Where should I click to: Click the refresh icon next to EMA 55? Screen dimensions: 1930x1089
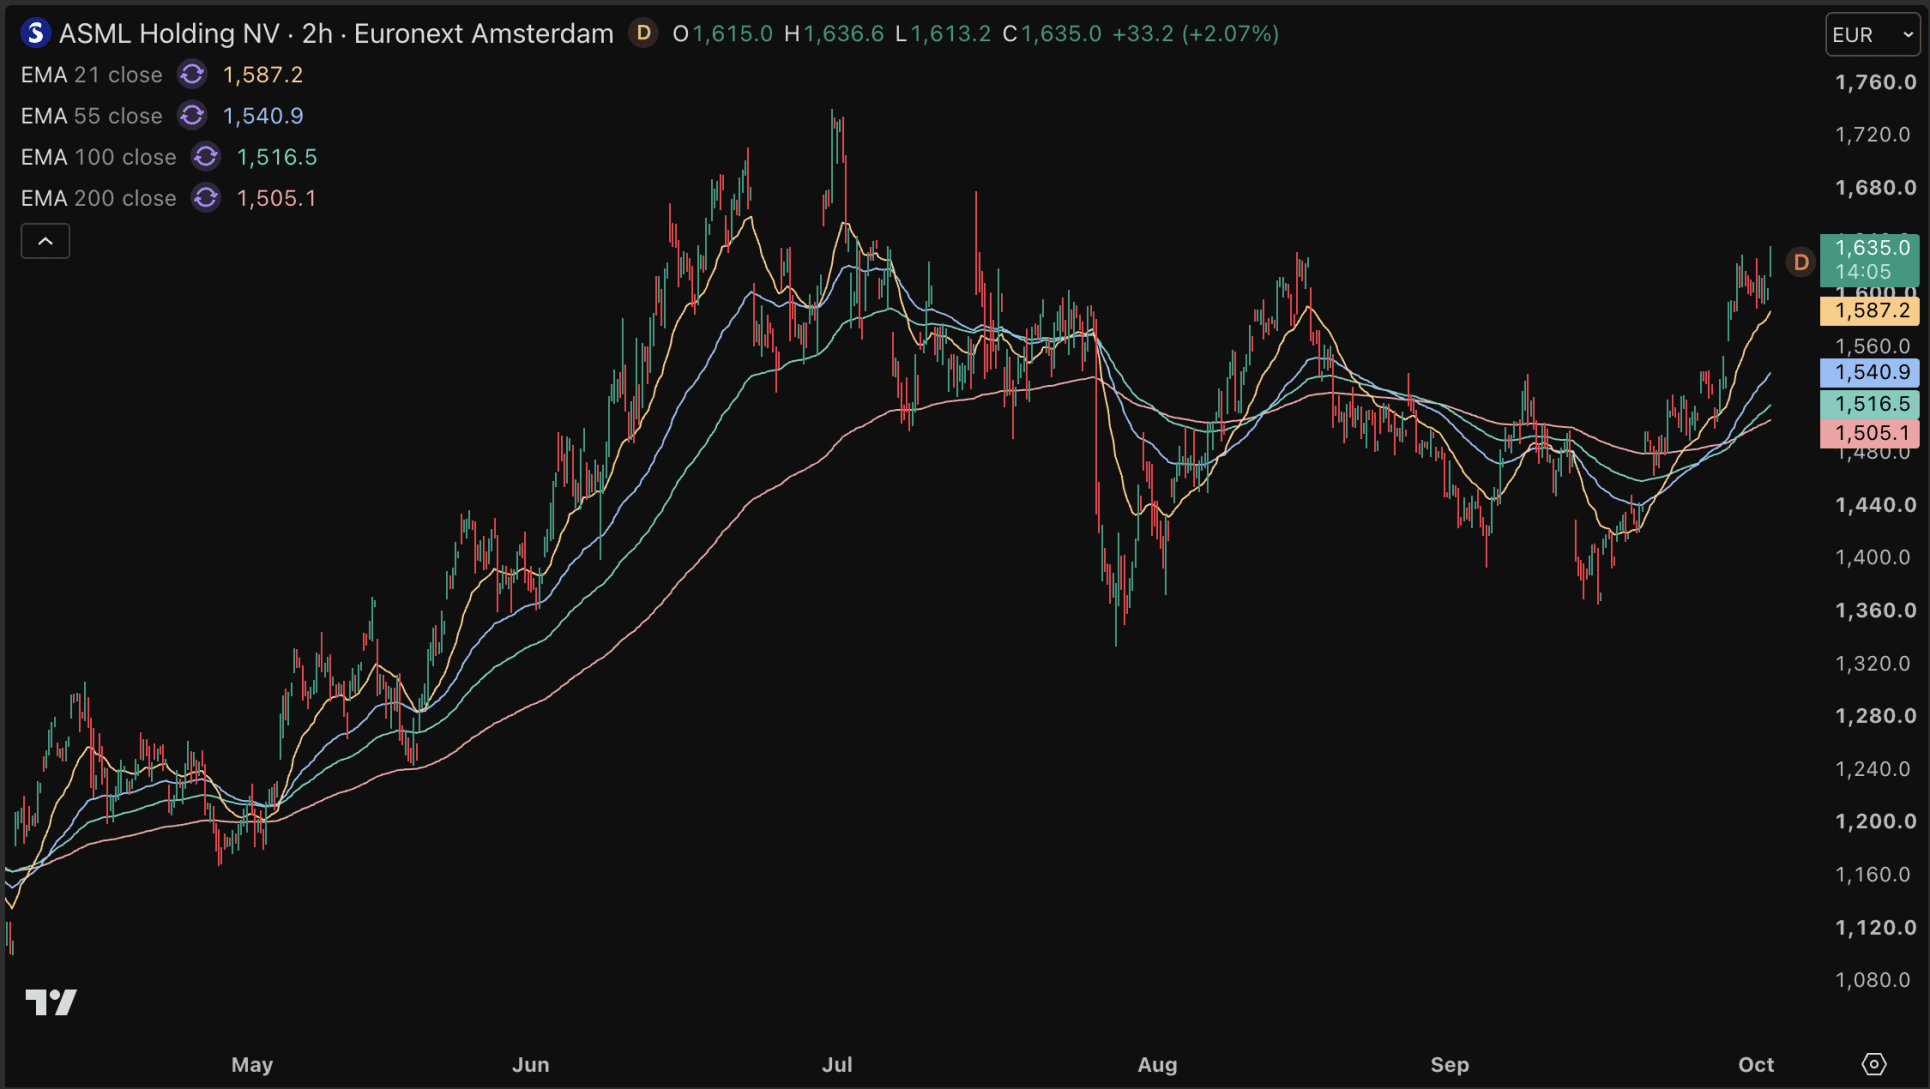coord(192,116)
